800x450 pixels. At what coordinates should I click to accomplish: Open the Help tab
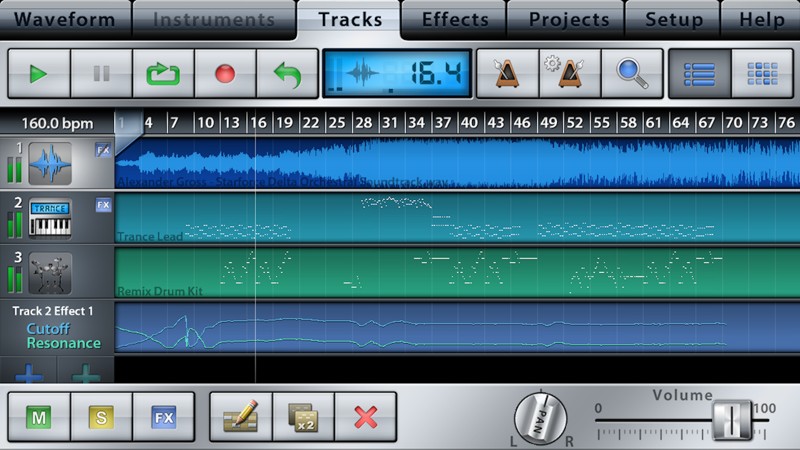(761, 19)
